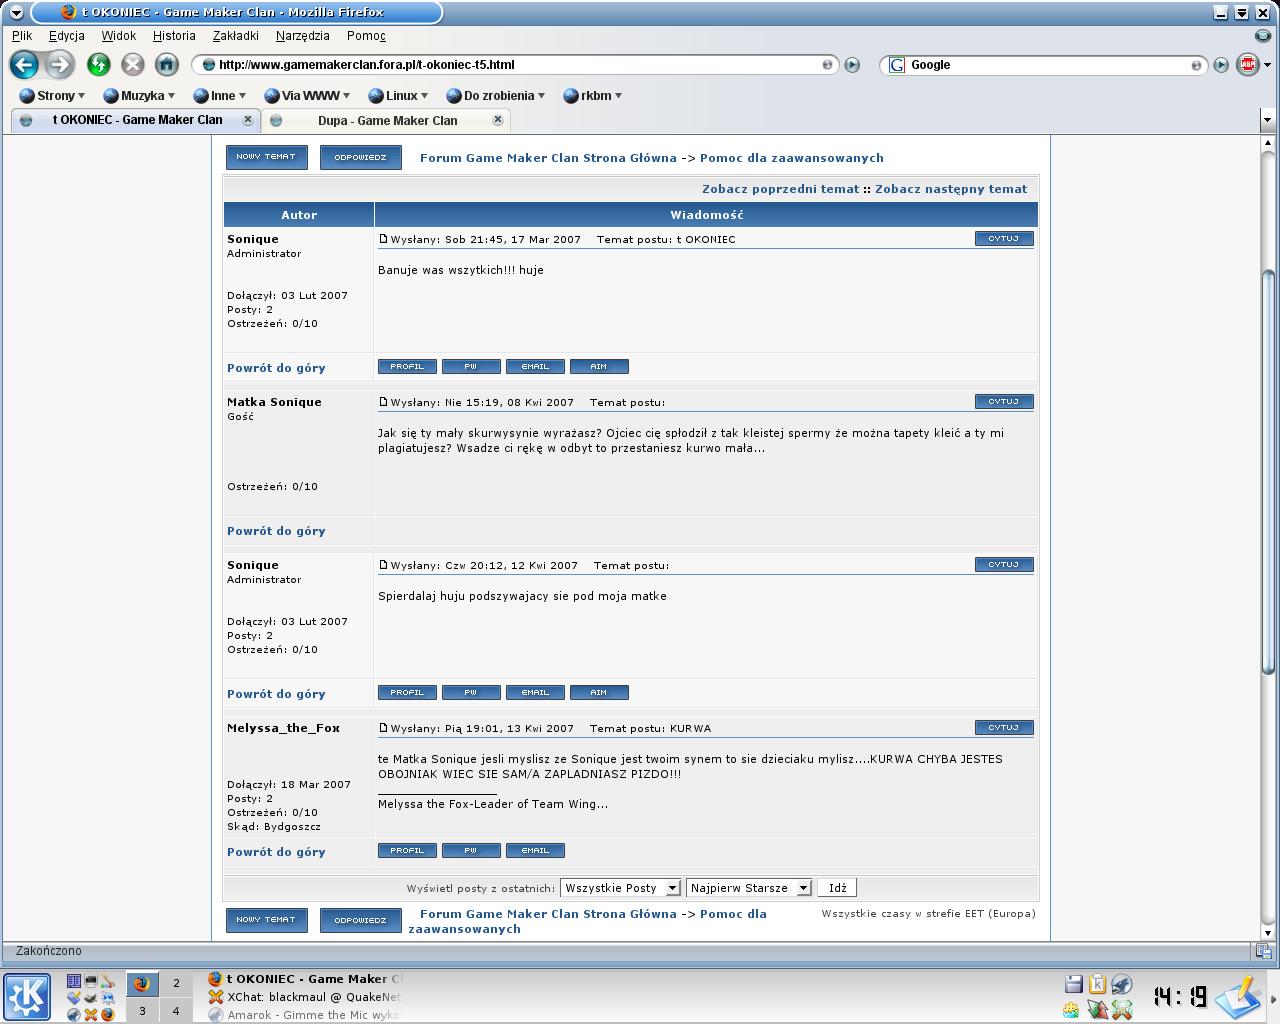Click the Go arrow next to URL bar
1280x1024 pixels.
[852, 65]
